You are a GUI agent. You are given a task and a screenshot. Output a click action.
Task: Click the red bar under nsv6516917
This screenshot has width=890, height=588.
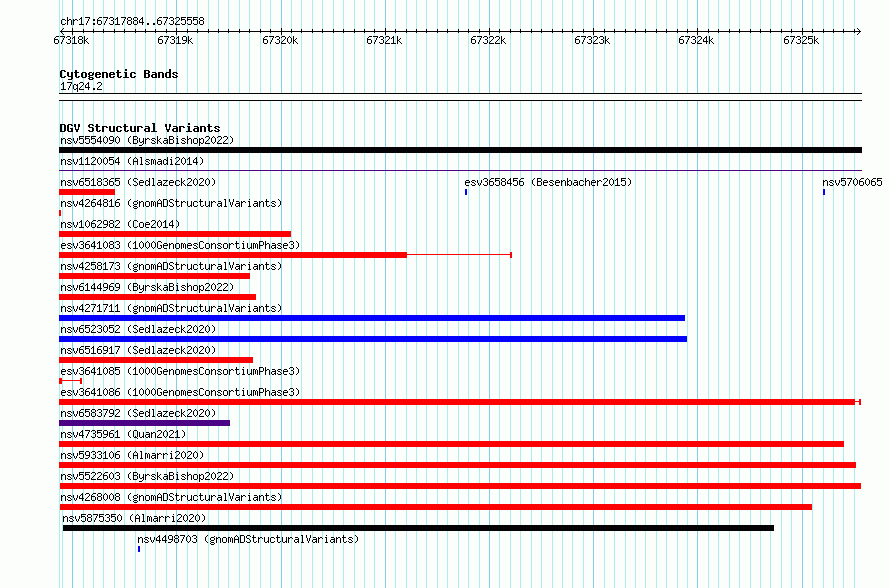(x=156, y=360)
